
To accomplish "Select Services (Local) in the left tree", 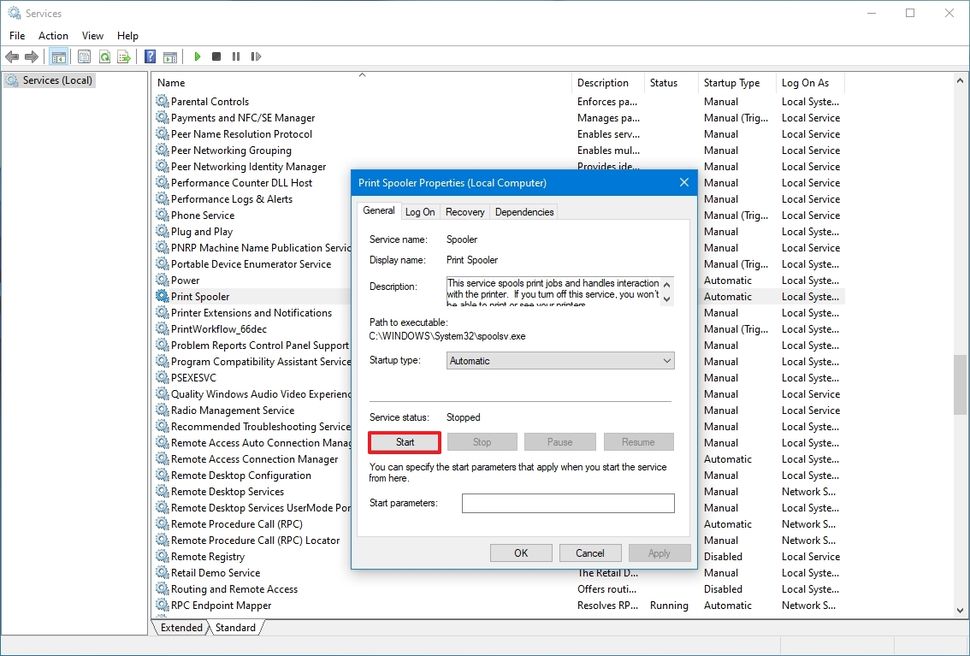I will (49, 80).
